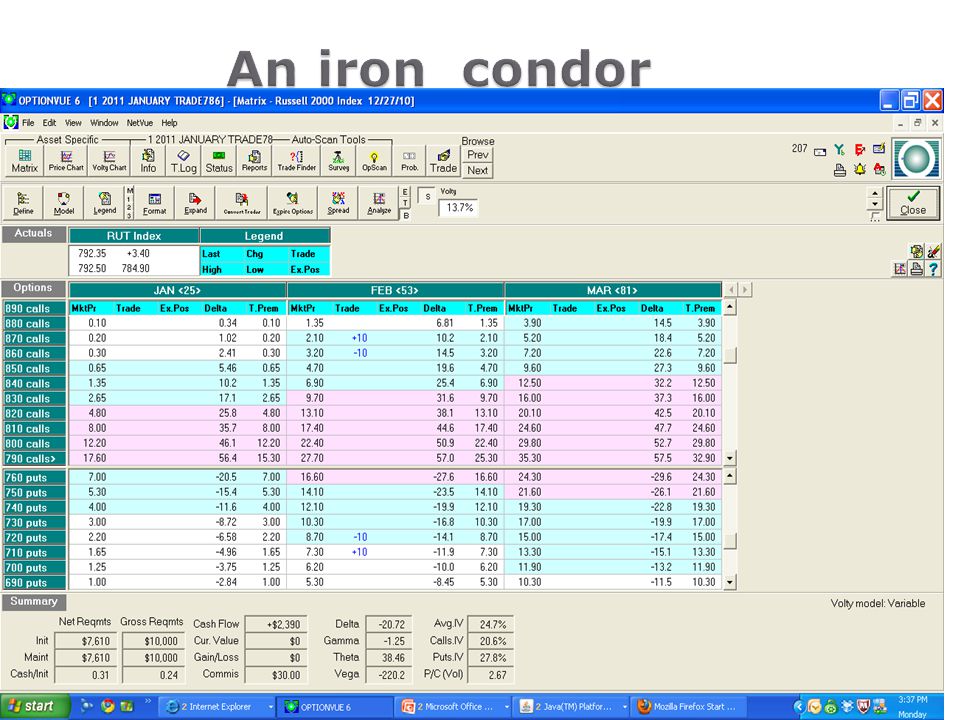
Task: Switch to Microsoft Office taskbar group
Action: click(x=454, y=707)
